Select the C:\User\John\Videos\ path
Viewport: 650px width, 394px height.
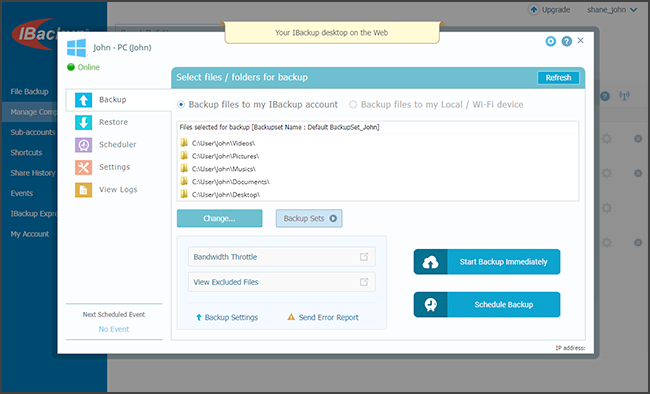[223, 143]
